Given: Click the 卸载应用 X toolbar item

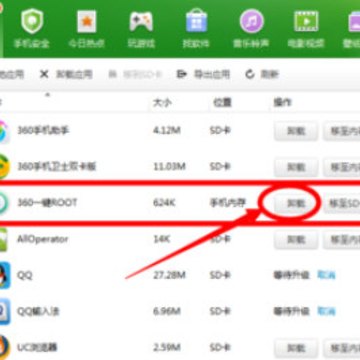Looking at the screenshot, I should 66,74.
